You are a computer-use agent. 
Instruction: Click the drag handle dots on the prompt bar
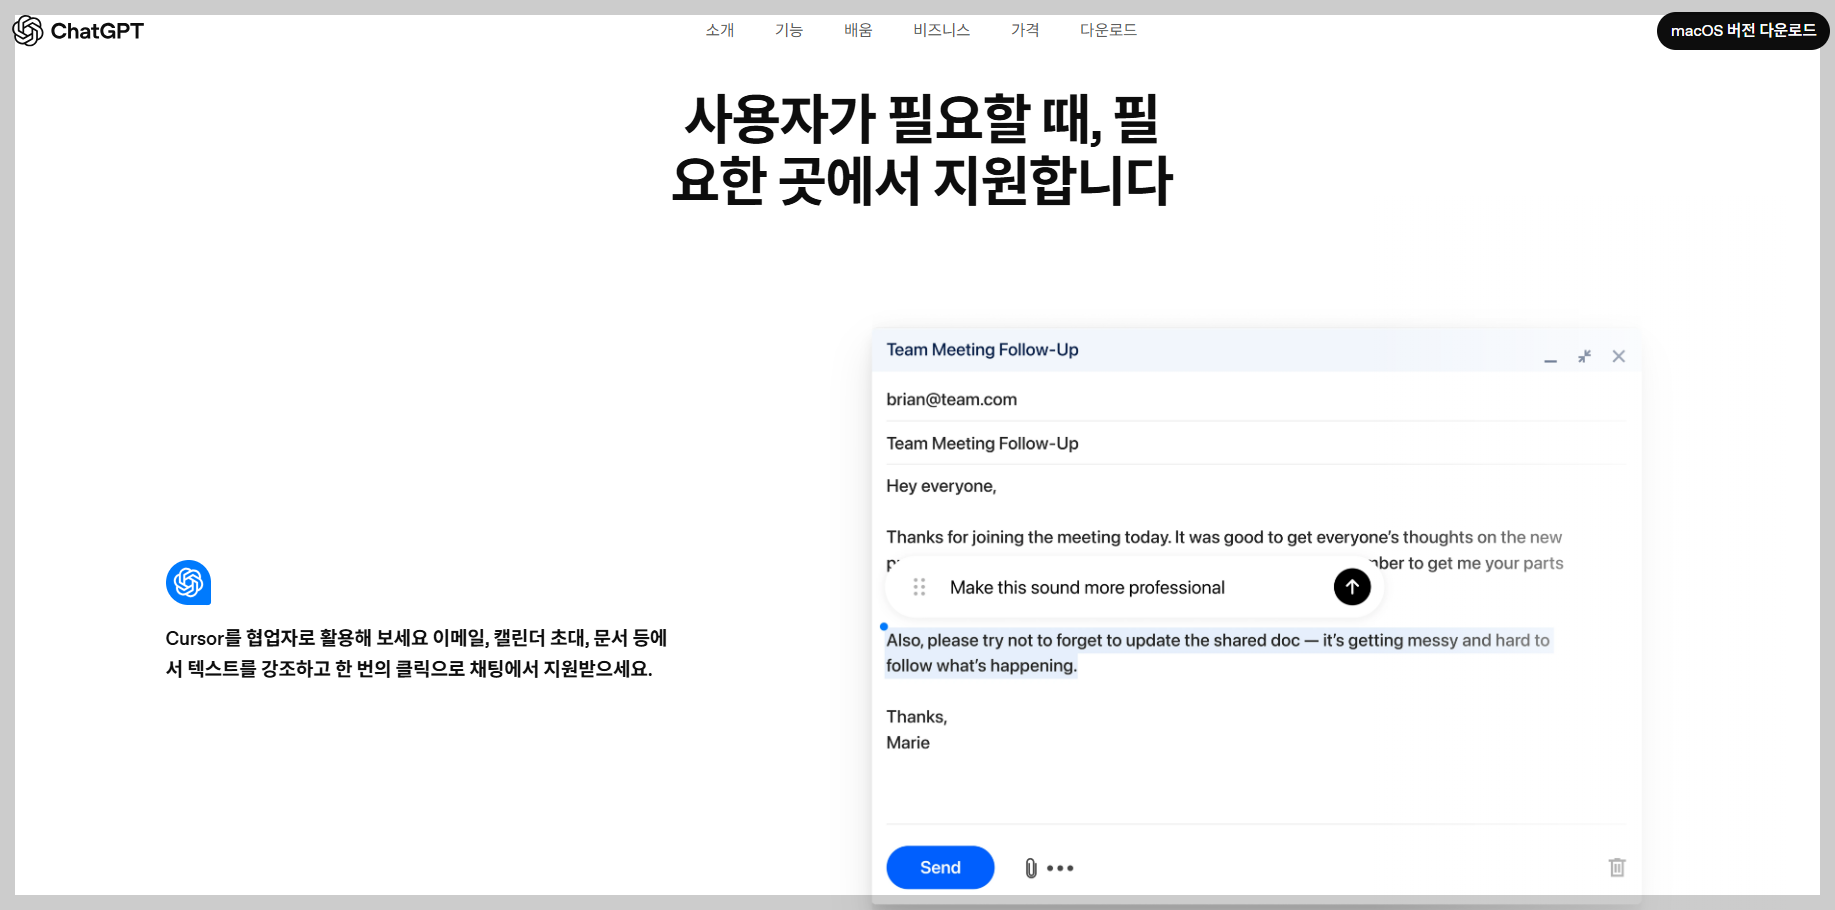(919, 587)
